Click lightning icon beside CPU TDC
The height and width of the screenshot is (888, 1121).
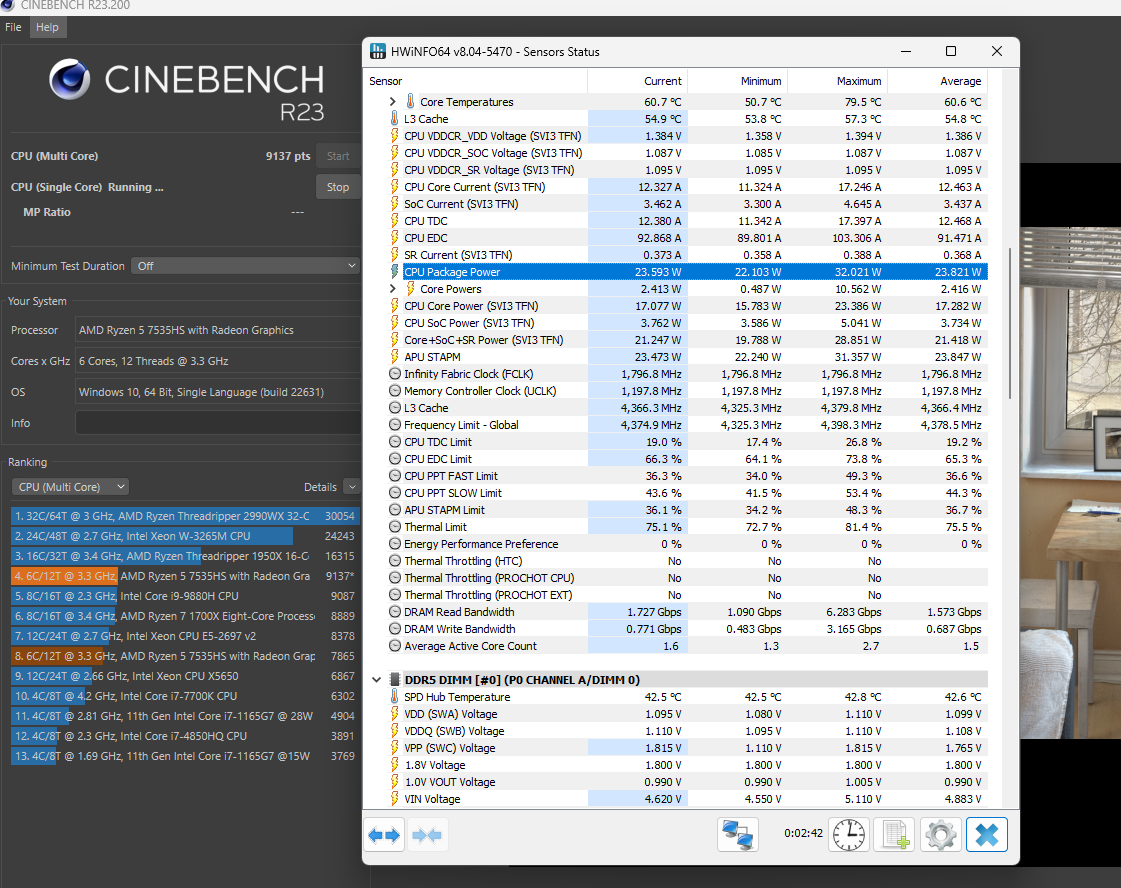[x=394, y=221]
